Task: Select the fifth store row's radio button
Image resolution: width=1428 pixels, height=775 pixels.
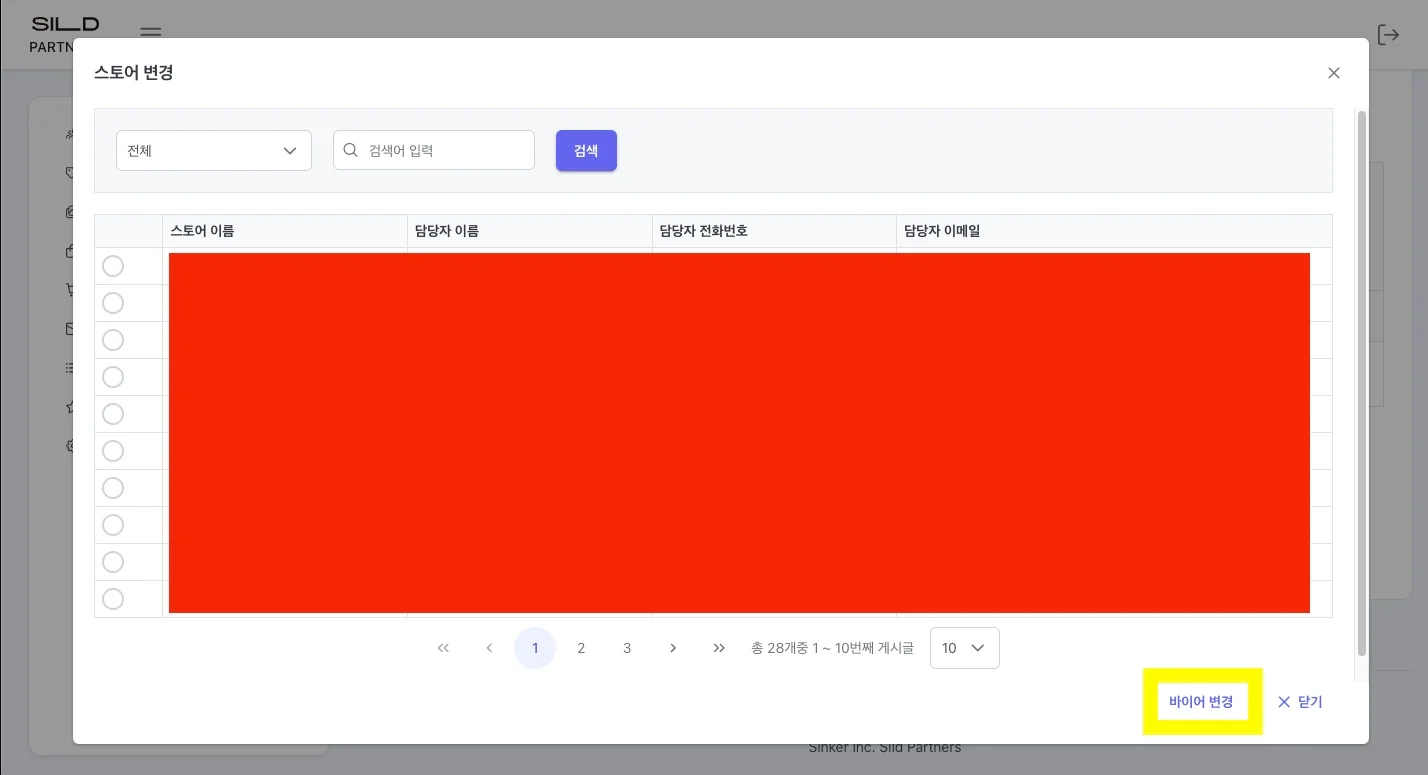Action: [113, 414]
